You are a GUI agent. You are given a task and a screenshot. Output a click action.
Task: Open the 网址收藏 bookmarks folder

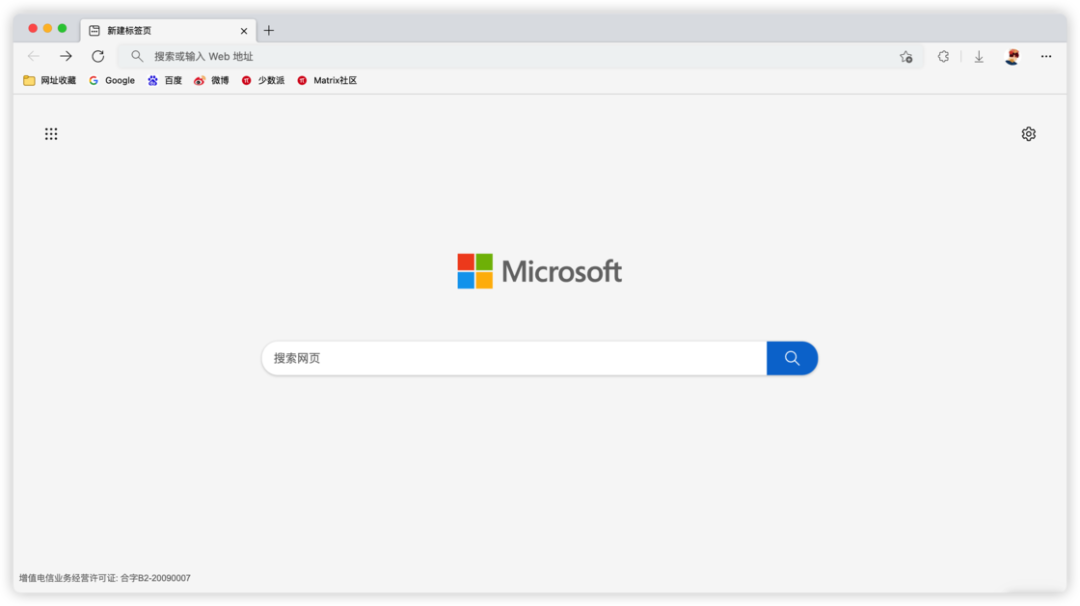(x=50, y=81)
